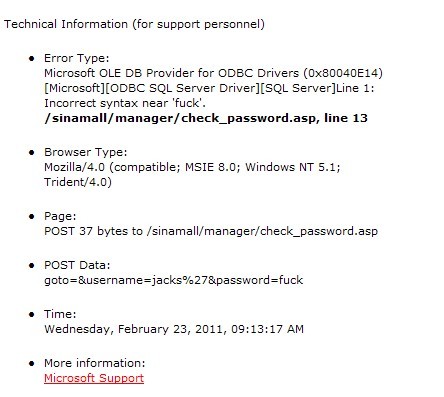Click the ODBC SQL Server Driver line

pyautogui.click(x=209, y=88)
